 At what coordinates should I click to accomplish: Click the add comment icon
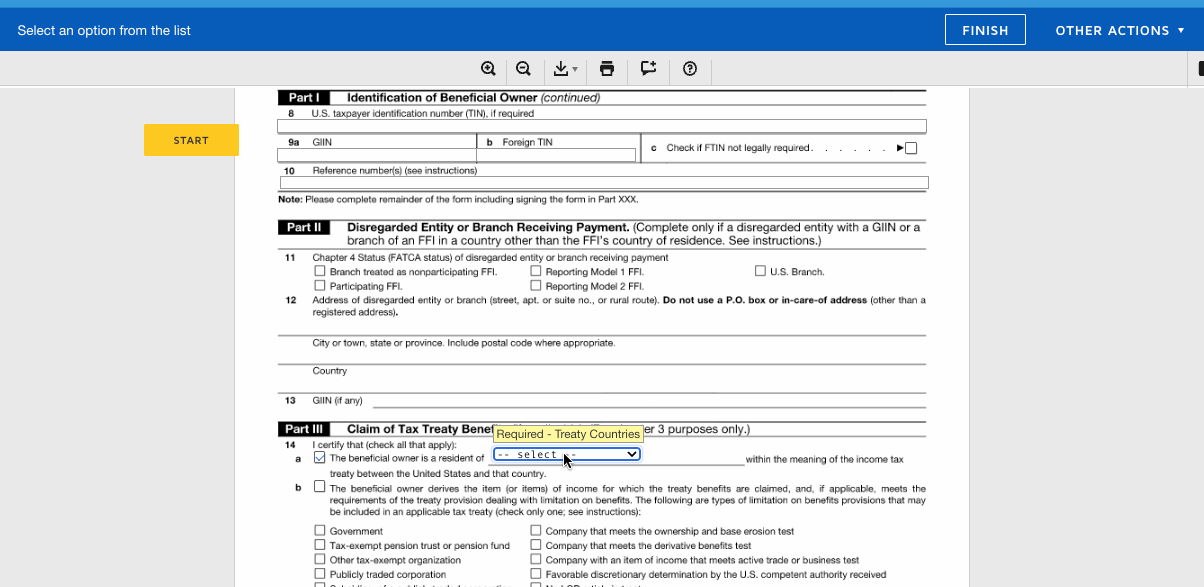tap(648, 69)
